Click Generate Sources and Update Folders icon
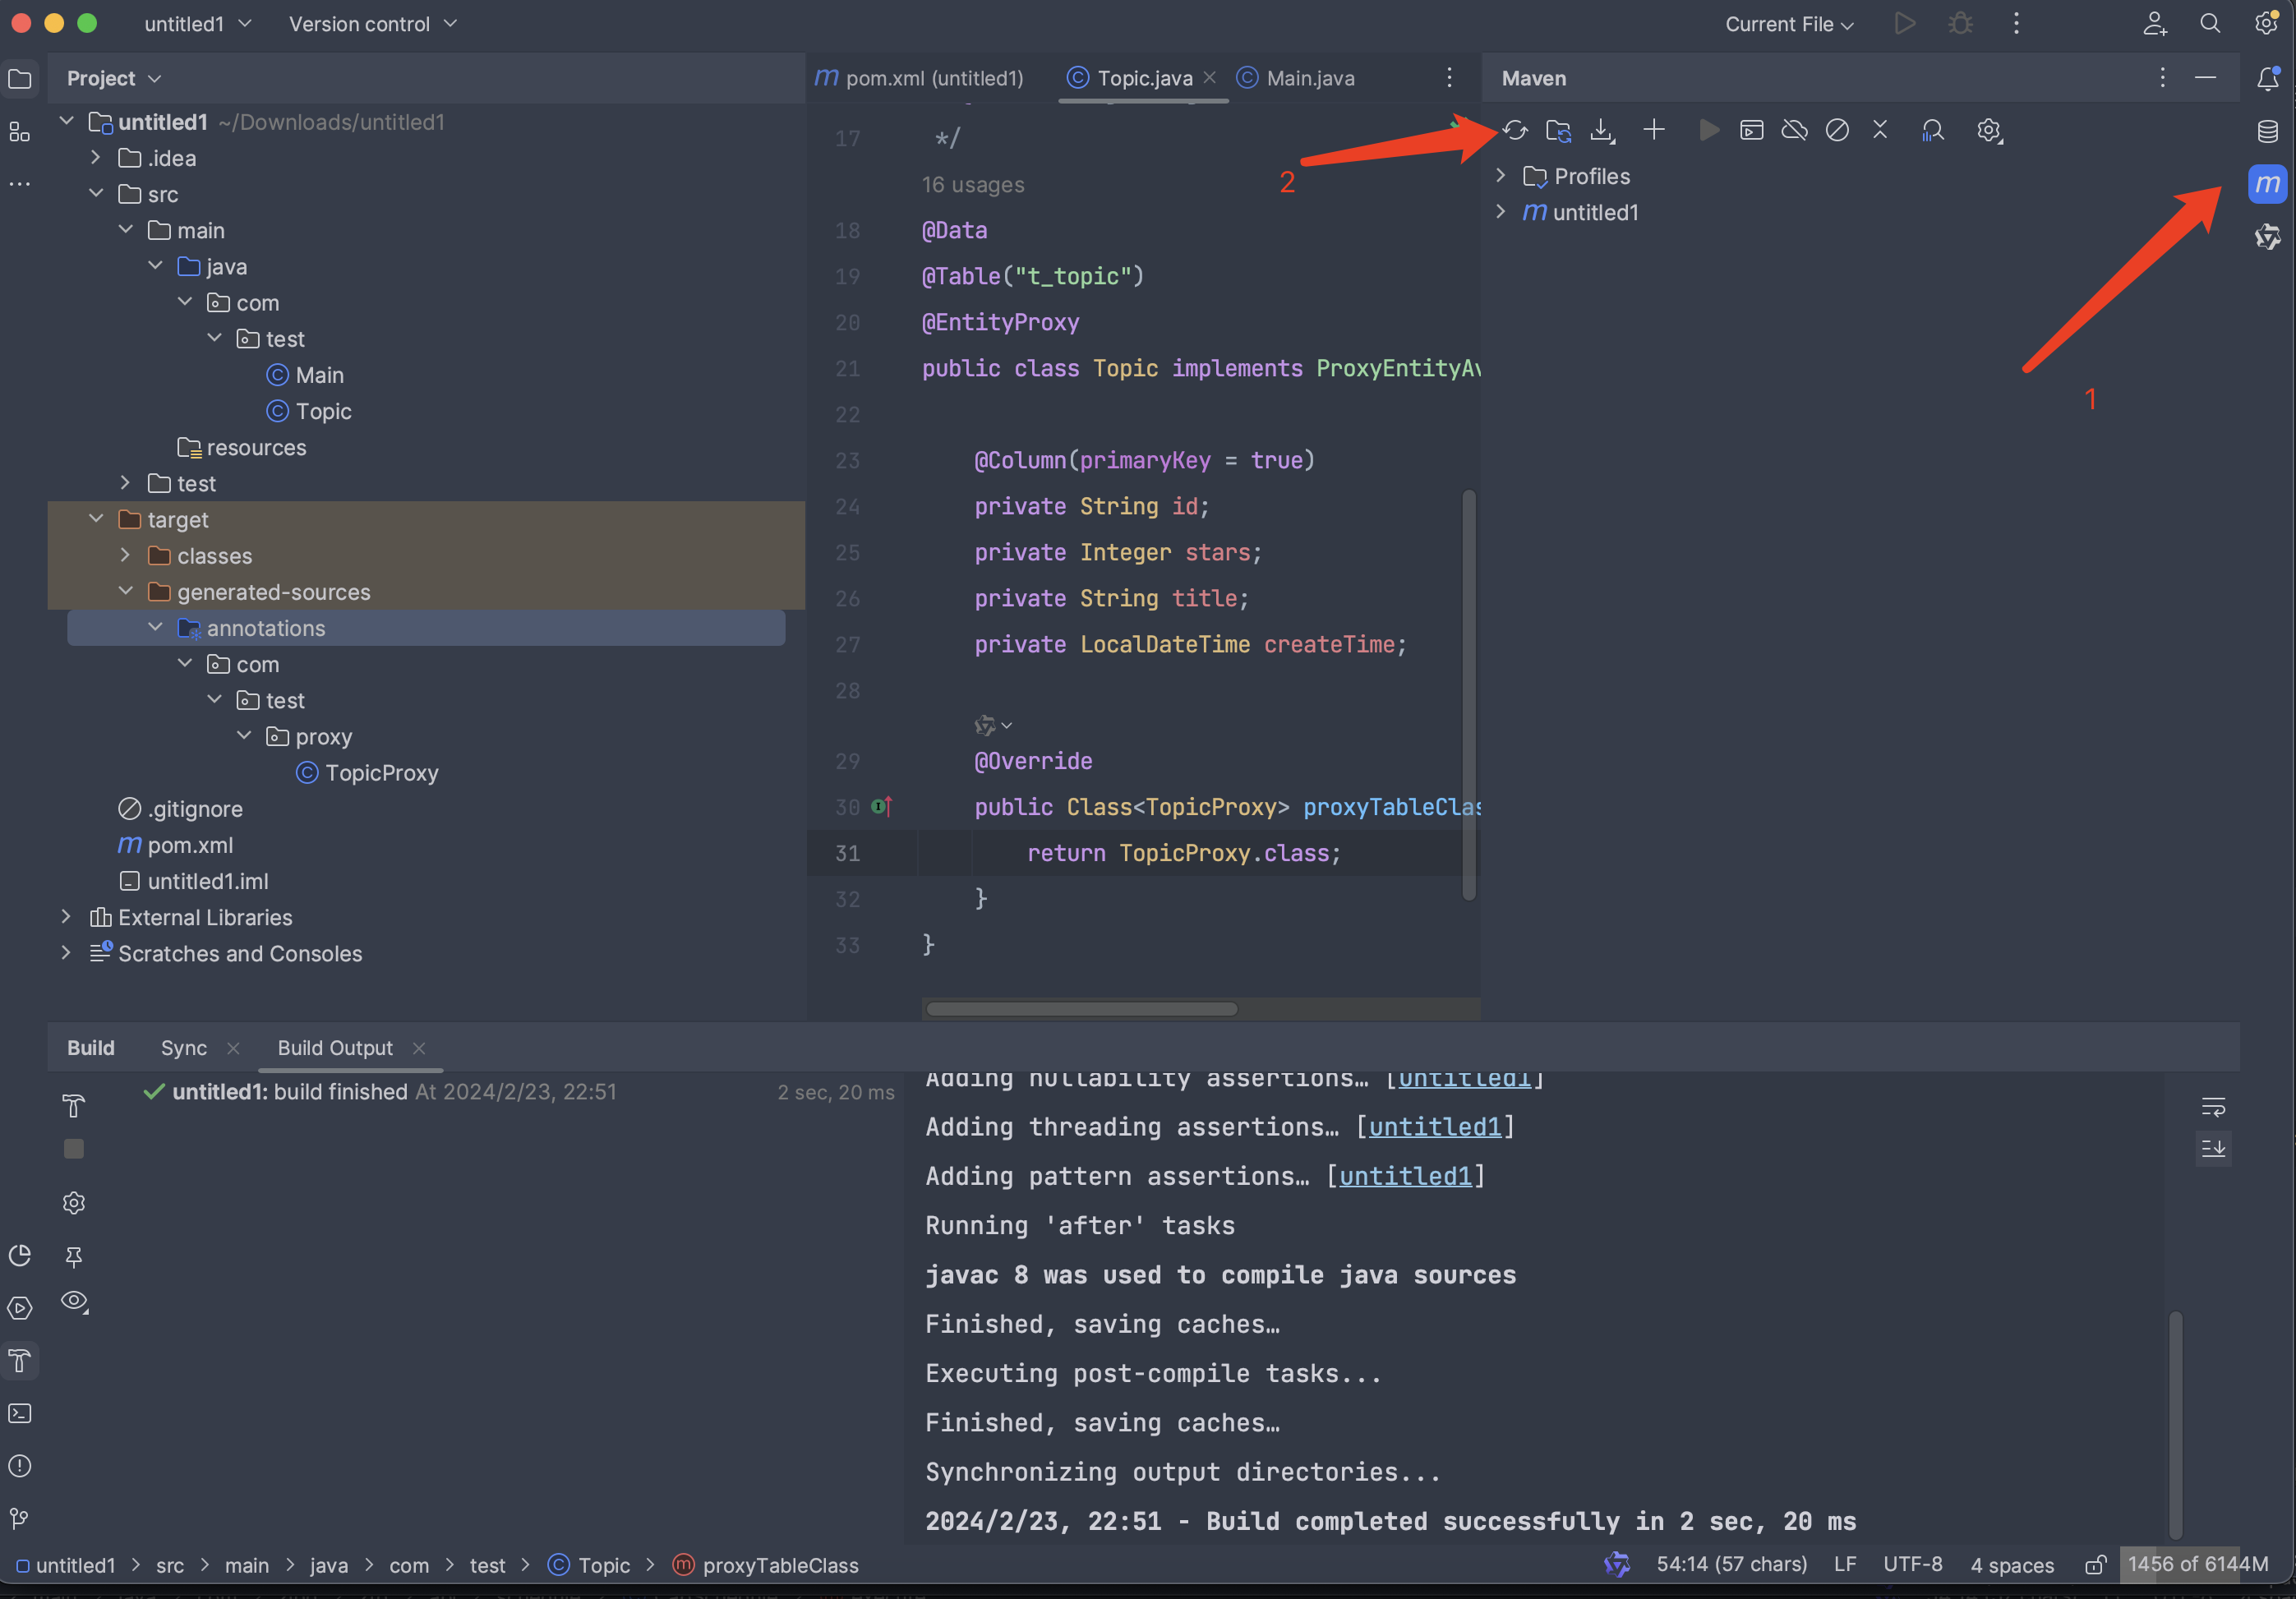The image size is (2296, 1599). [1558, 130]
